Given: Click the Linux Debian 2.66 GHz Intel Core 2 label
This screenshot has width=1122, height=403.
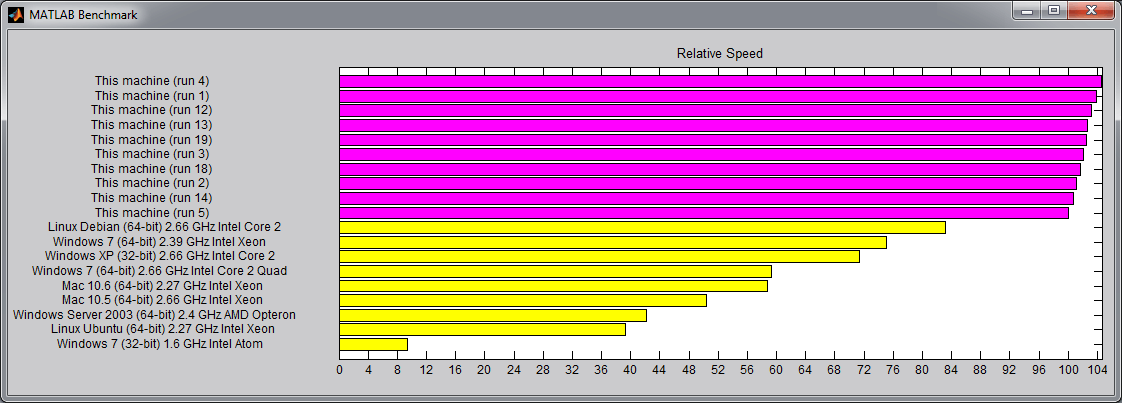Looking at the screenshot, I should pos(165,227).
